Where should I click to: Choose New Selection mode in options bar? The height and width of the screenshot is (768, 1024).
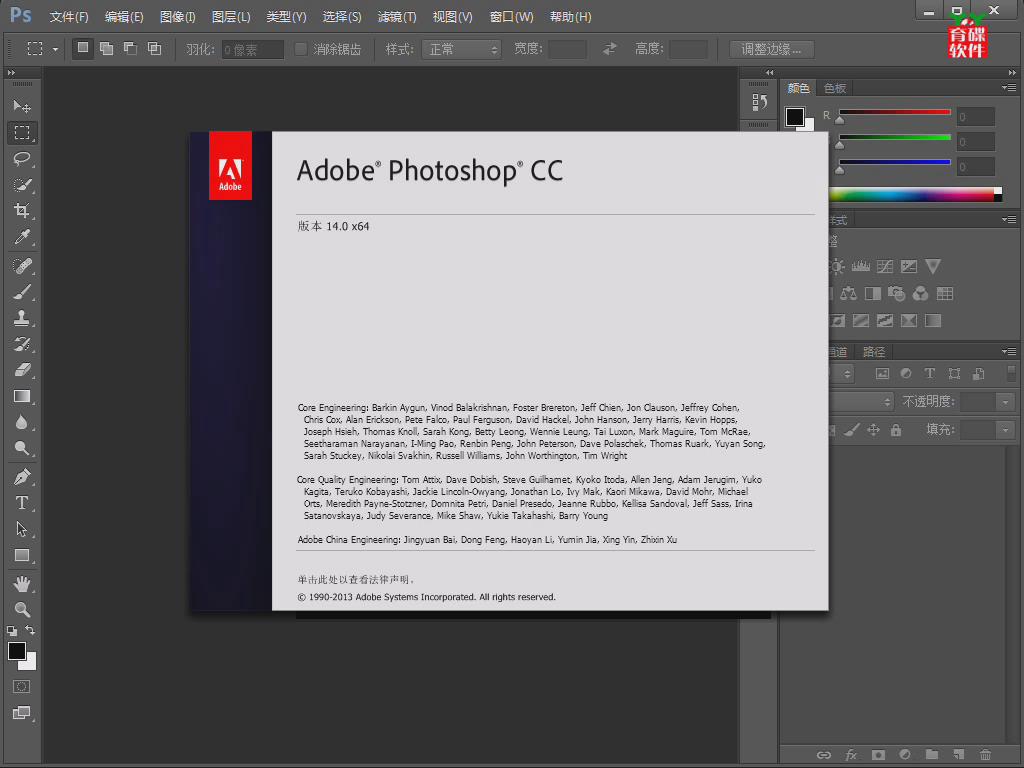pos(83,48)
